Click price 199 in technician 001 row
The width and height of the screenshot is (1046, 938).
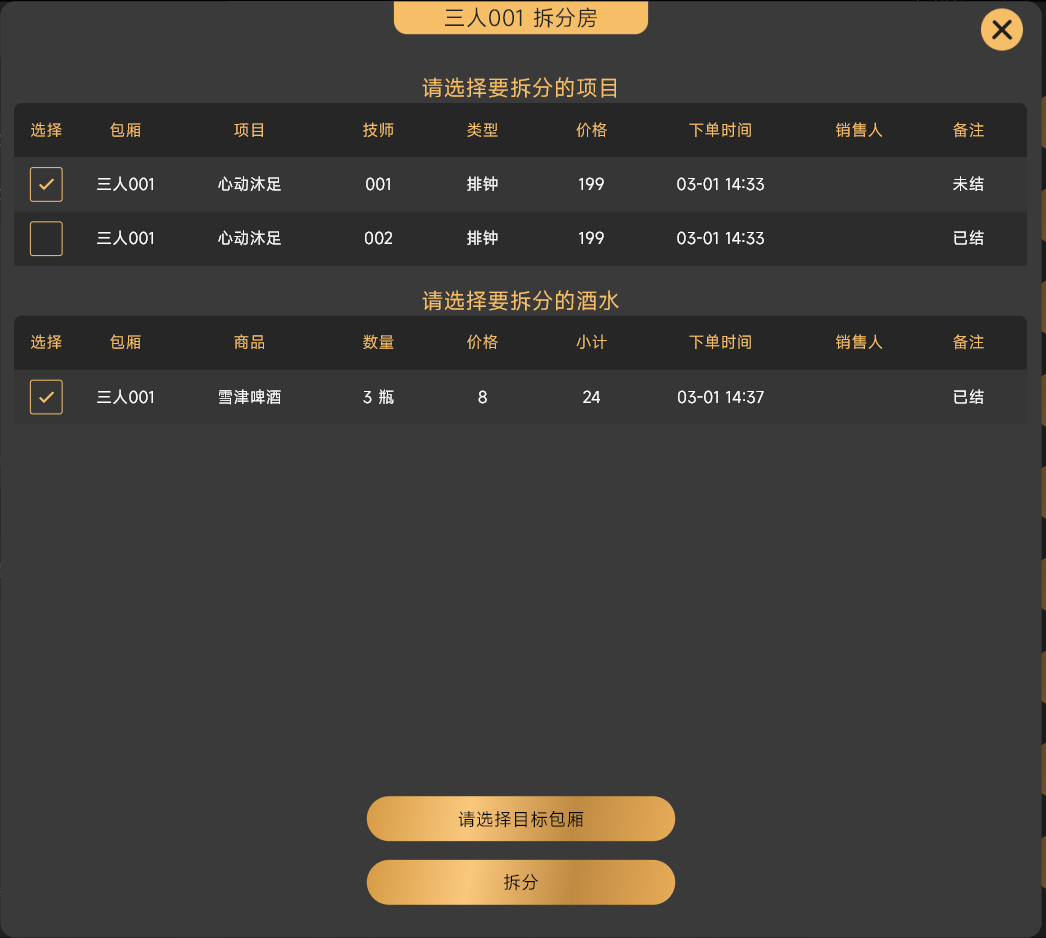tap(591, 184)
